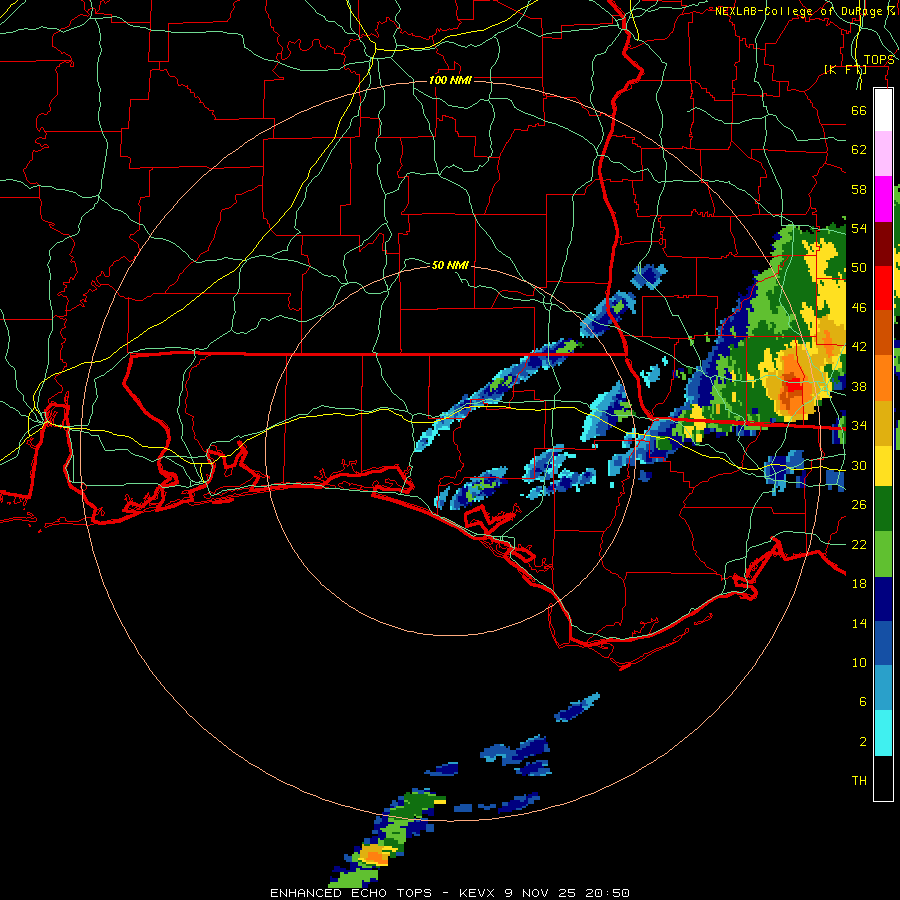Click the yellow legend swatch
The image size is (900, 900).
point(883,465)
